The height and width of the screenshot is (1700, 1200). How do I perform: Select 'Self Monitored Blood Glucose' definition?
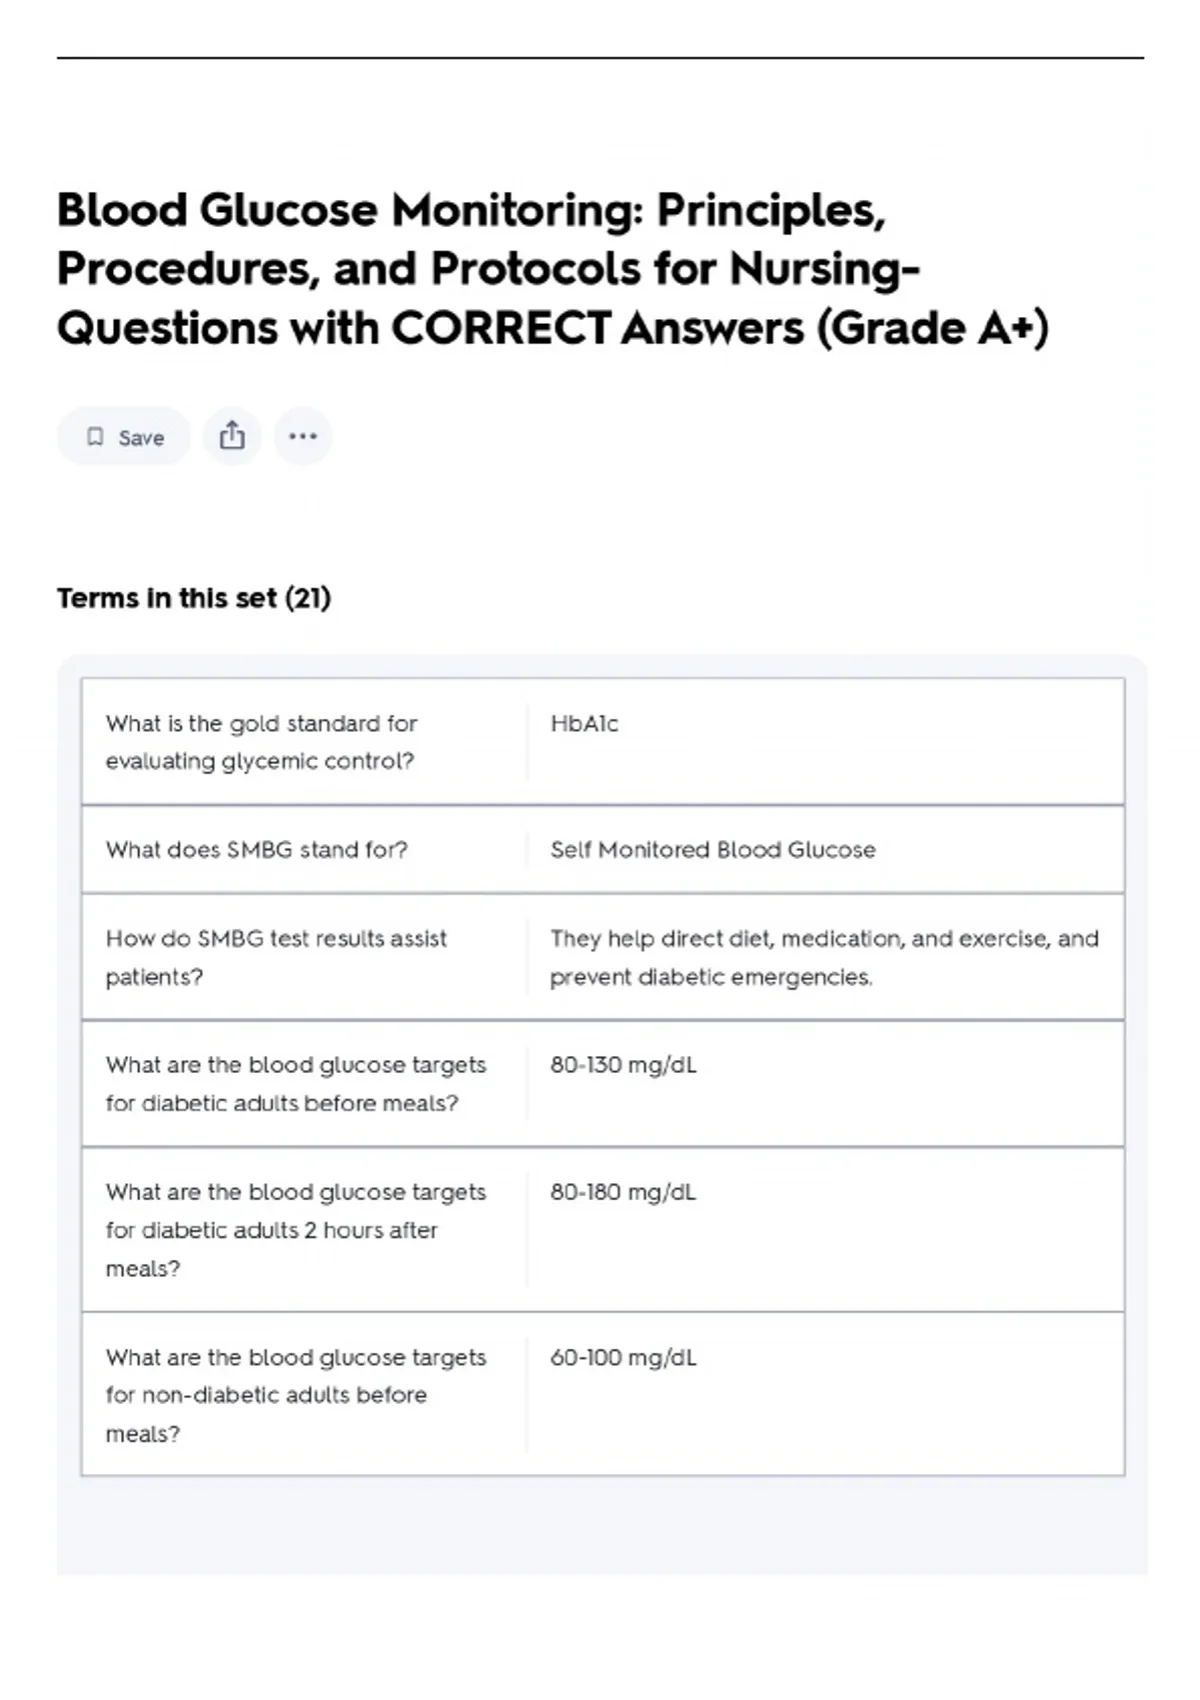pos(713,850)
